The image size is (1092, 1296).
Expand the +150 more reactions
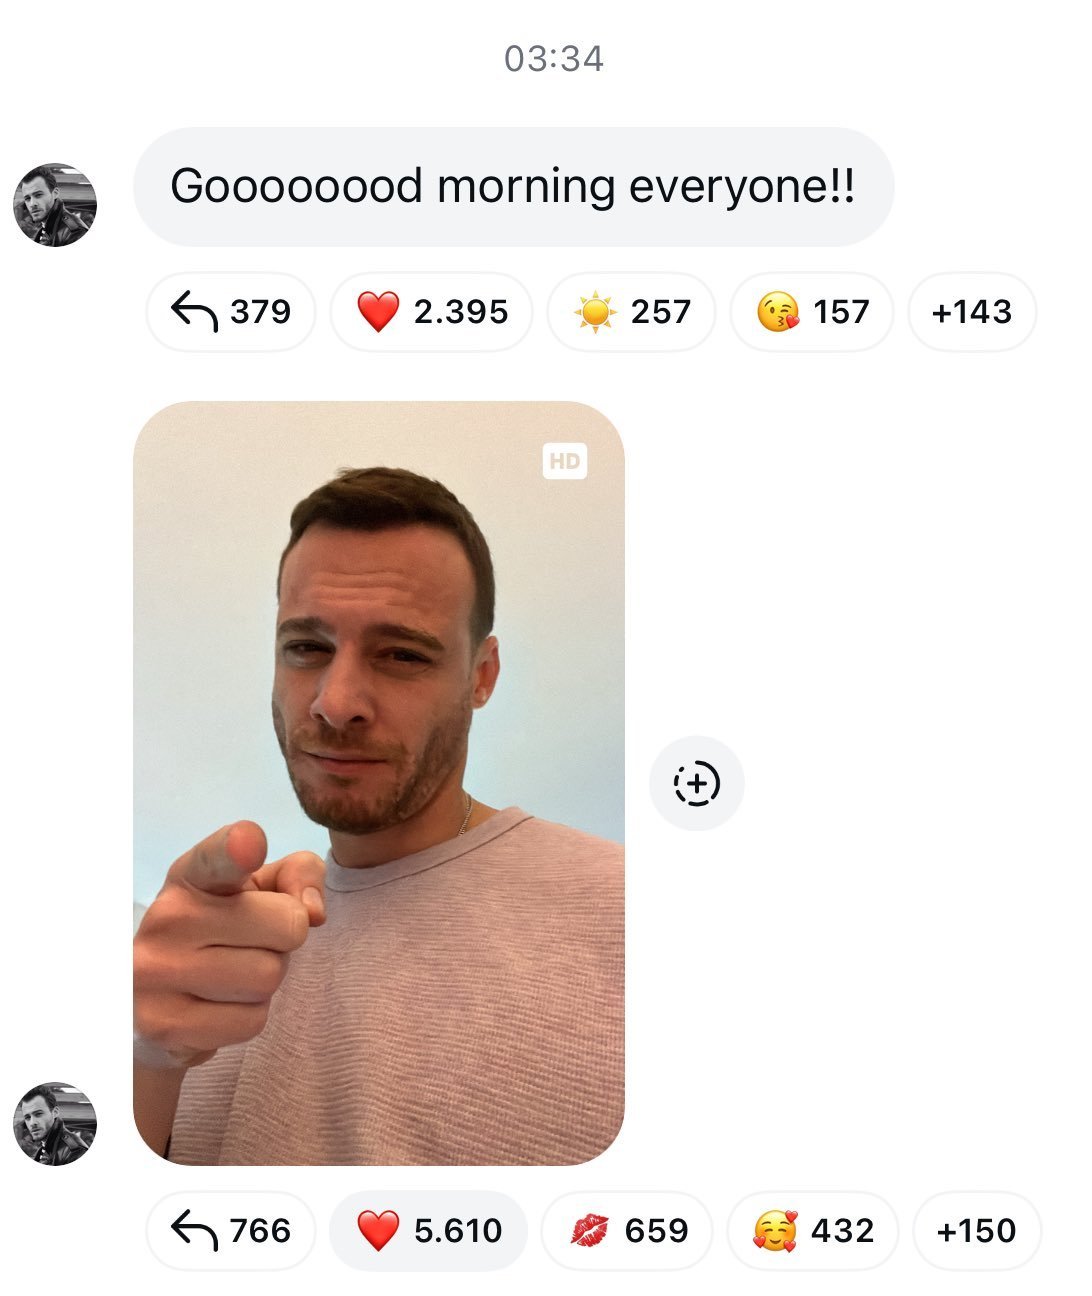click(x=977, y=1230)
